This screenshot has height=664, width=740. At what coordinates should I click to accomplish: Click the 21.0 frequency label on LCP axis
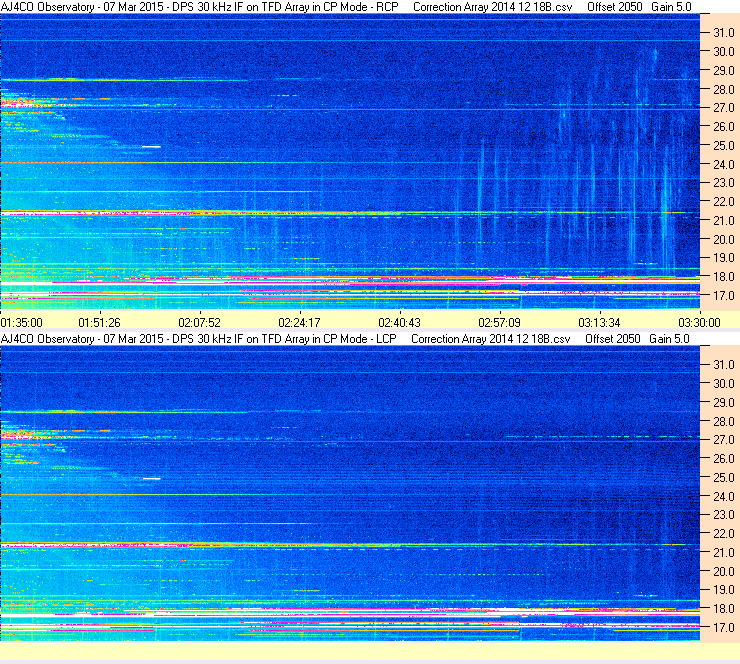[724, 553]
